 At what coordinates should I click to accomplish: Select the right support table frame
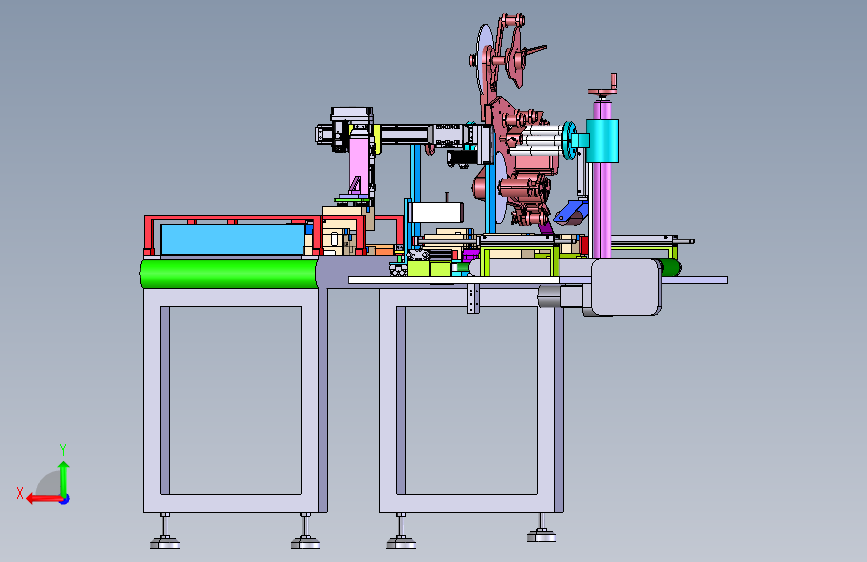(x=471, y=400)
